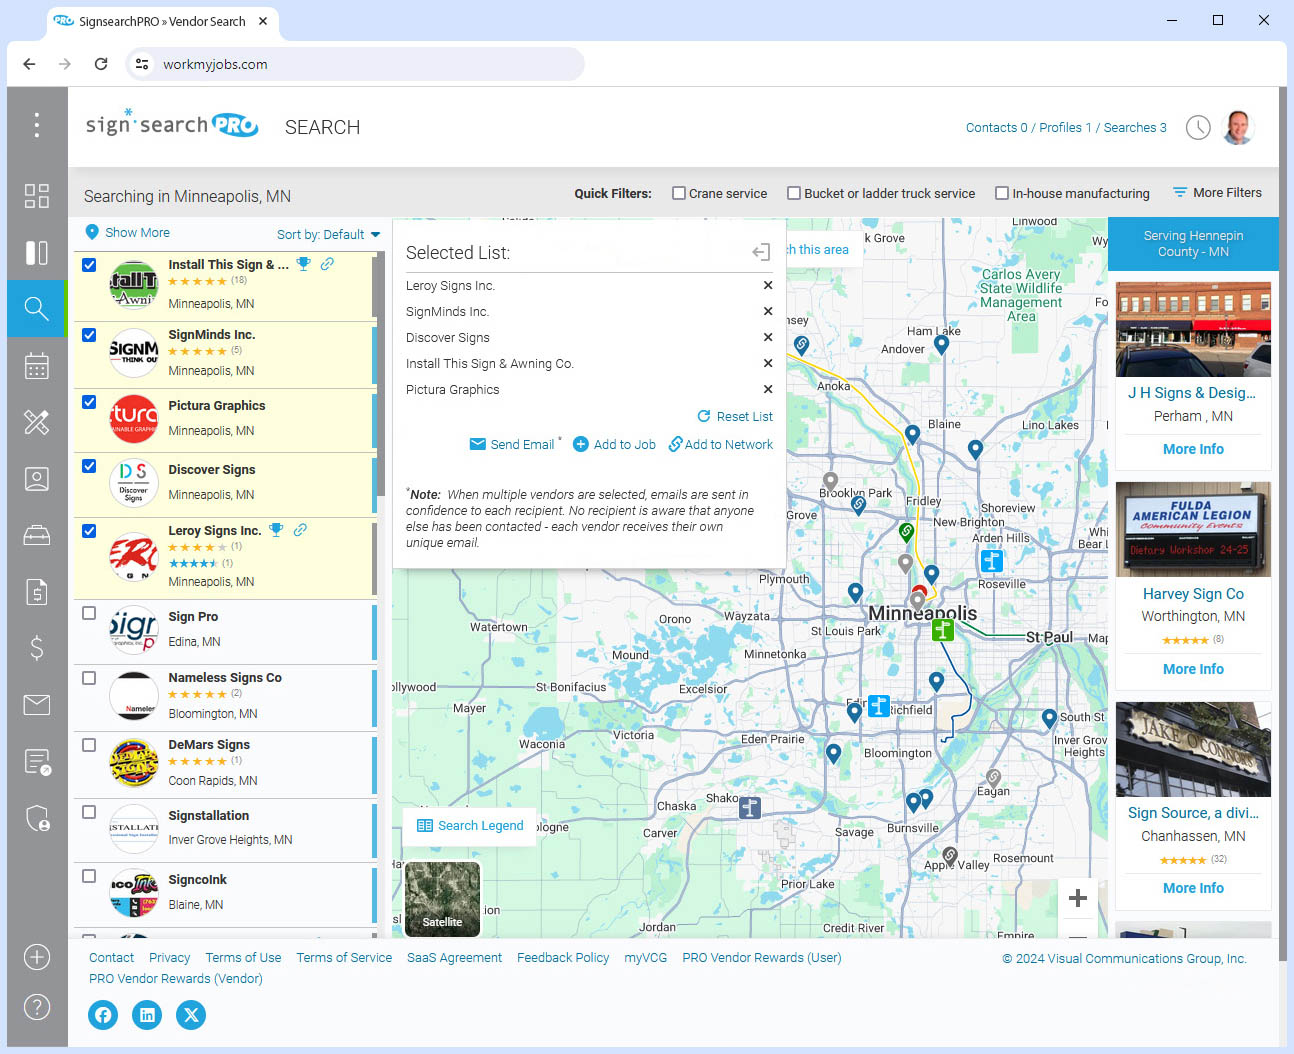This screenshot has height=1054, width=1294.
Task: Expand More Filters options
Action: [x=1217, y=193]
